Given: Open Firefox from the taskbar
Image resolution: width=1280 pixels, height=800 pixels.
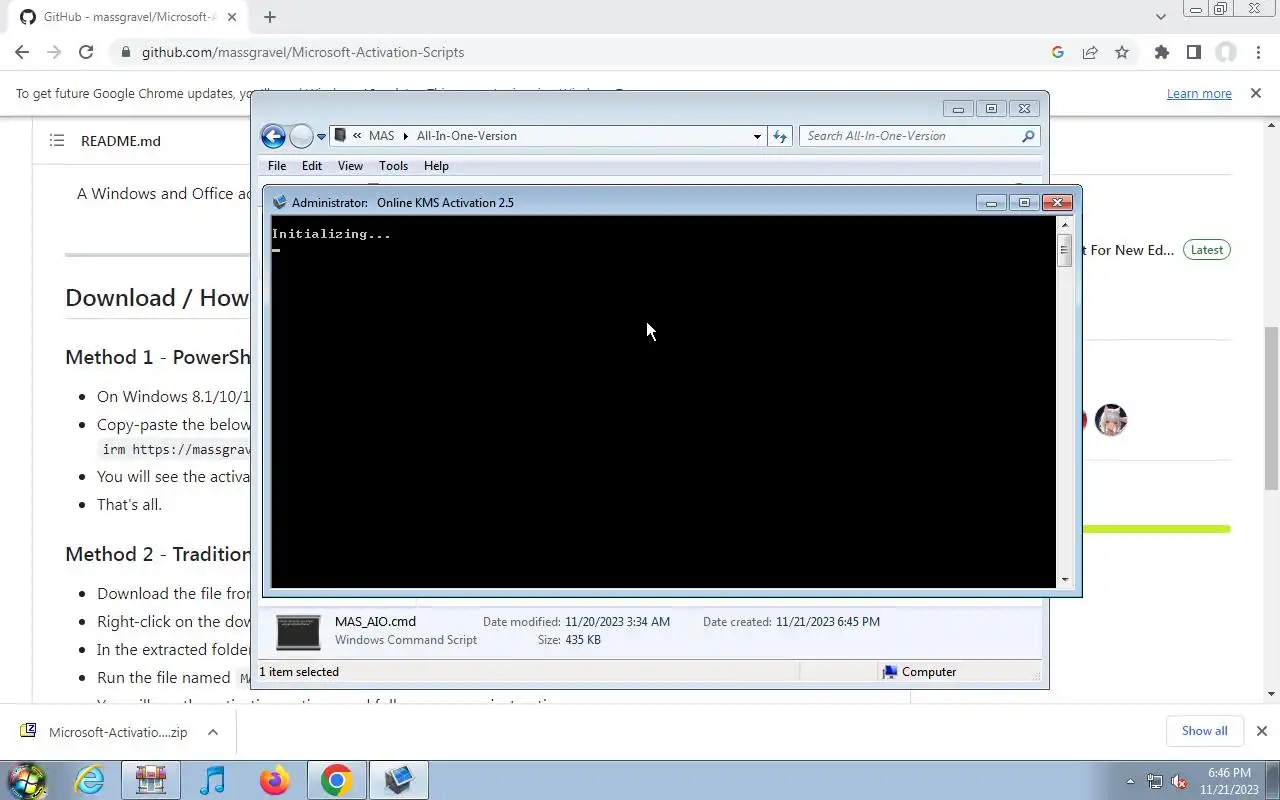Looking at the screenshot, I should point(274,780).
